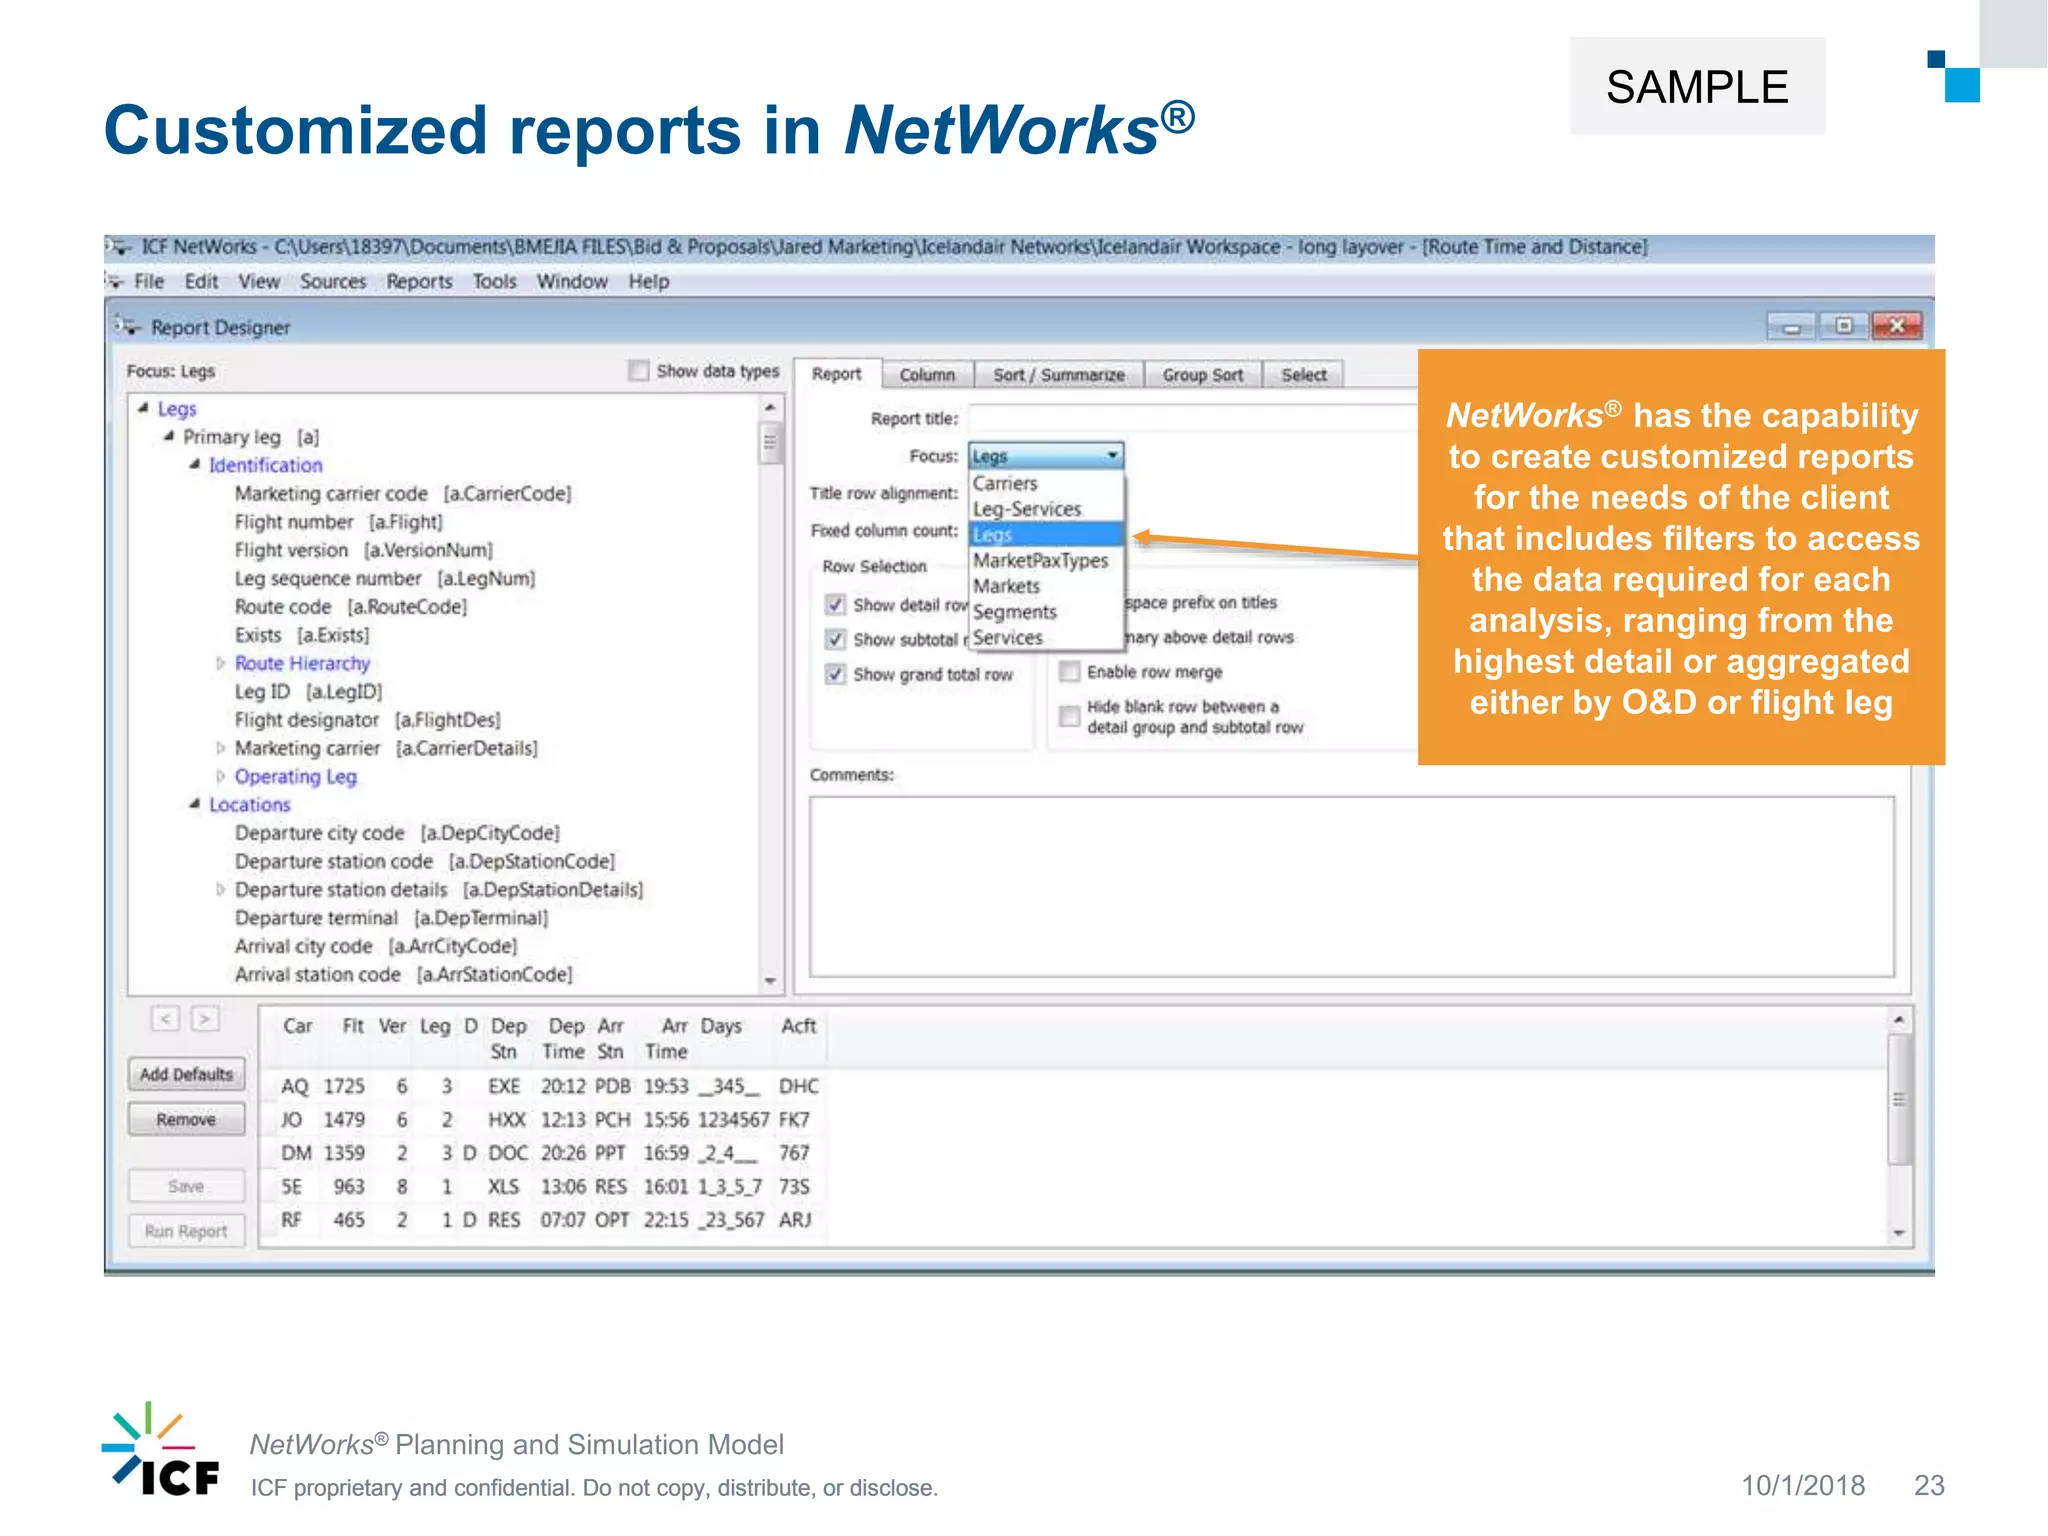Open the Sources menu
The image size is (2048, 1536).
click(x=333, y=281)
